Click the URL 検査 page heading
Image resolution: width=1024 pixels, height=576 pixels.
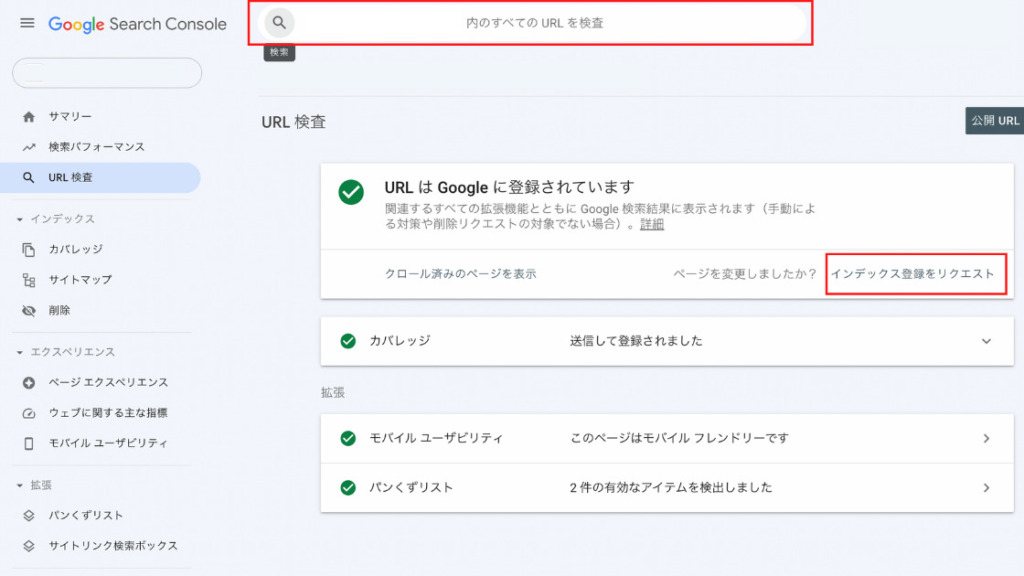[294, 122]
